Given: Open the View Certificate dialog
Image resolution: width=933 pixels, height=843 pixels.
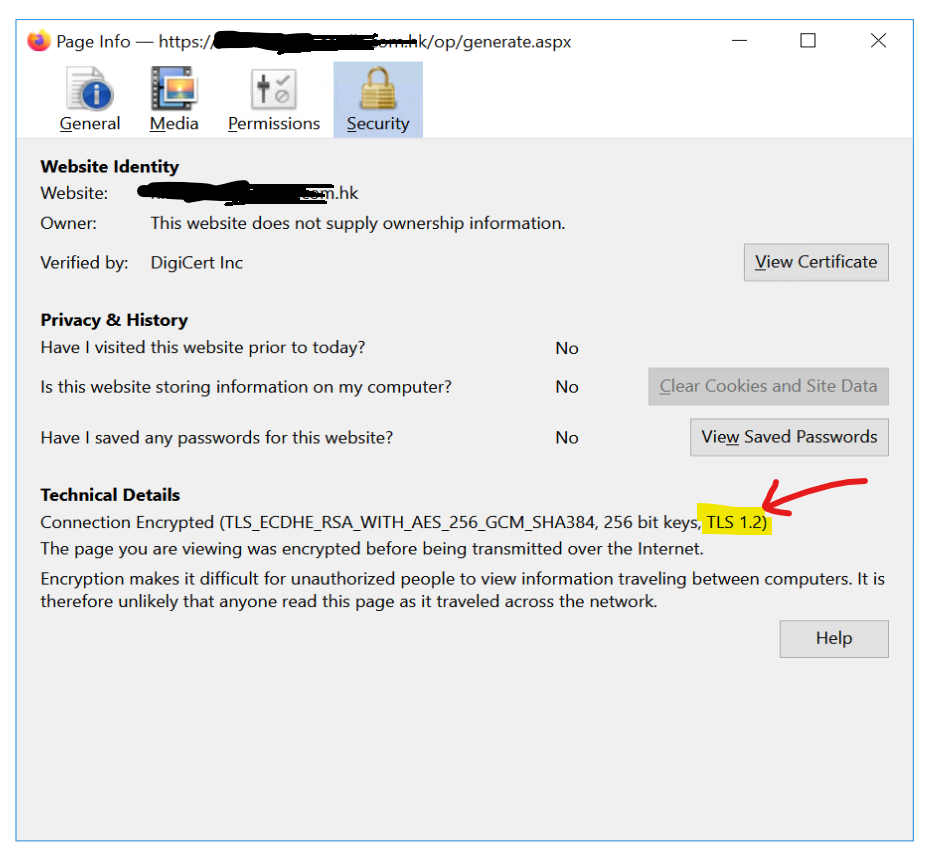Looking at the screenshot, I should point(815,262).
